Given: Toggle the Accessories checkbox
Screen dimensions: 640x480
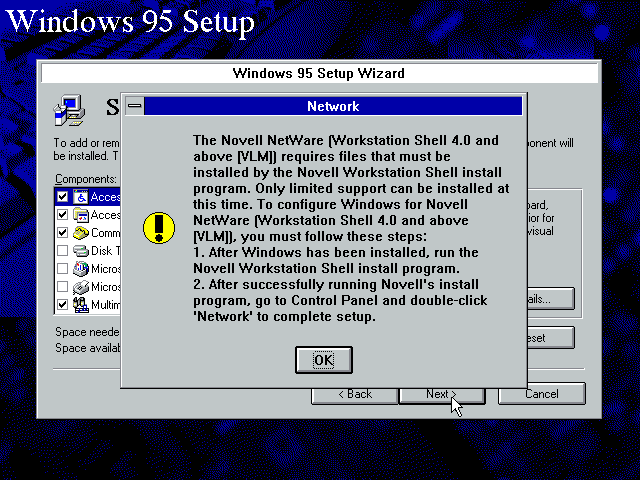Looking at the screenshot, I should click(62, 215).
